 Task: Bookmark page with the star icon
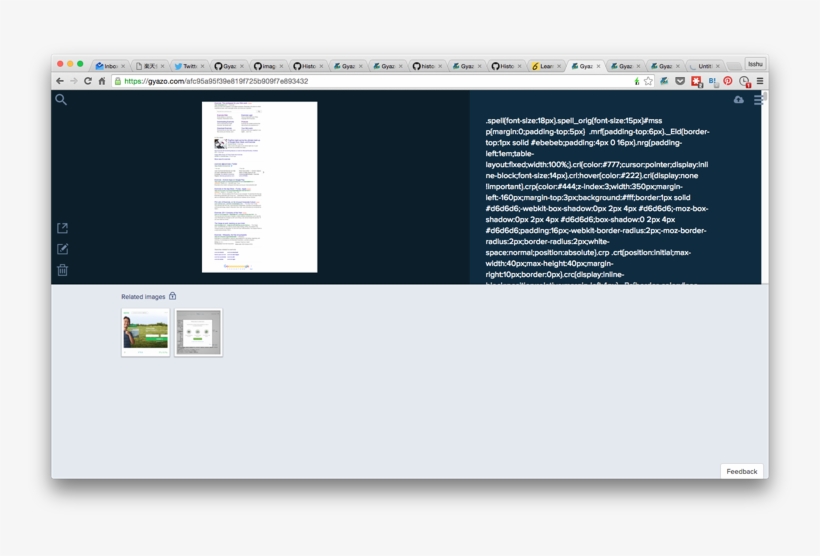[x=648, y=81]
